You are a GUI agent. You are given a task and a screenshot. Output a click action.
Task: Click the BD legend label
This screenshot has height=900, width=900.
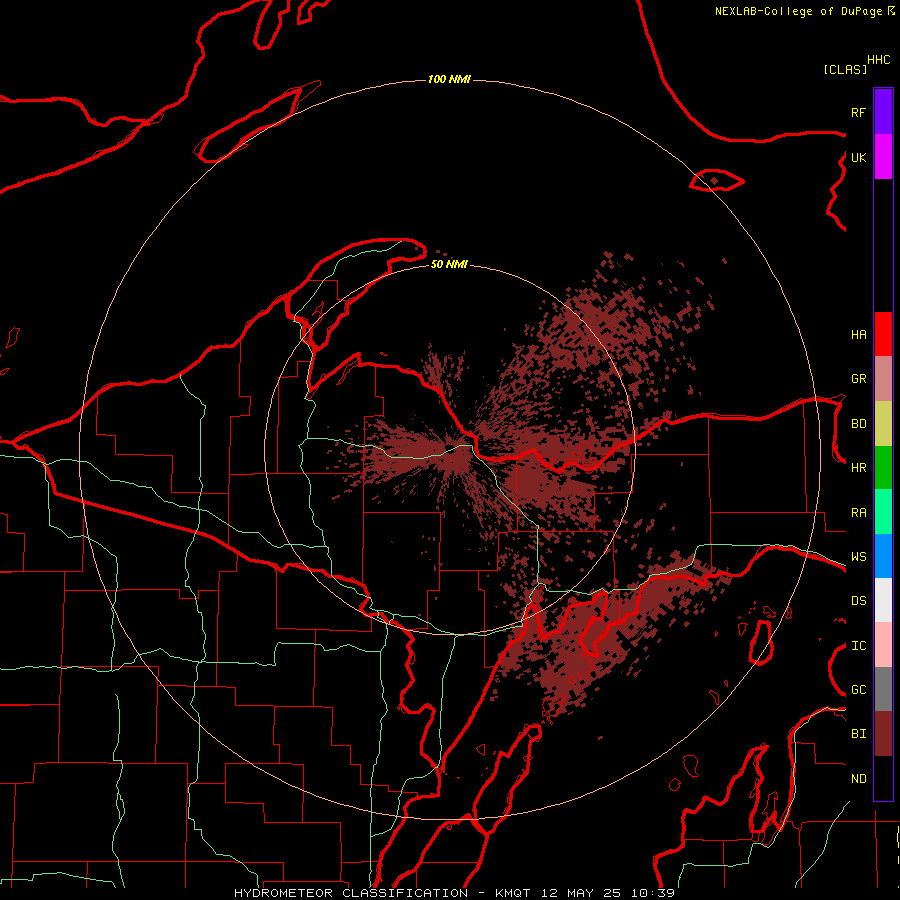point(858,424)
